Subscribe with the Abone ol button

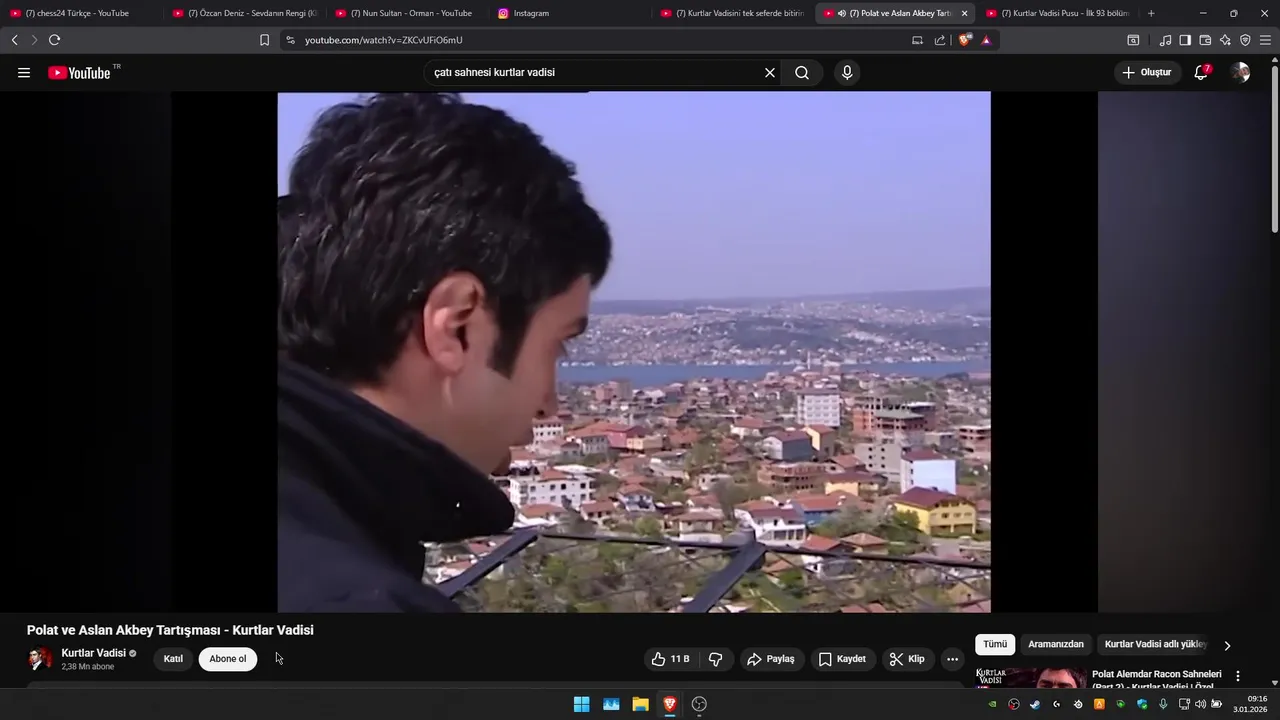click(228, 659)
